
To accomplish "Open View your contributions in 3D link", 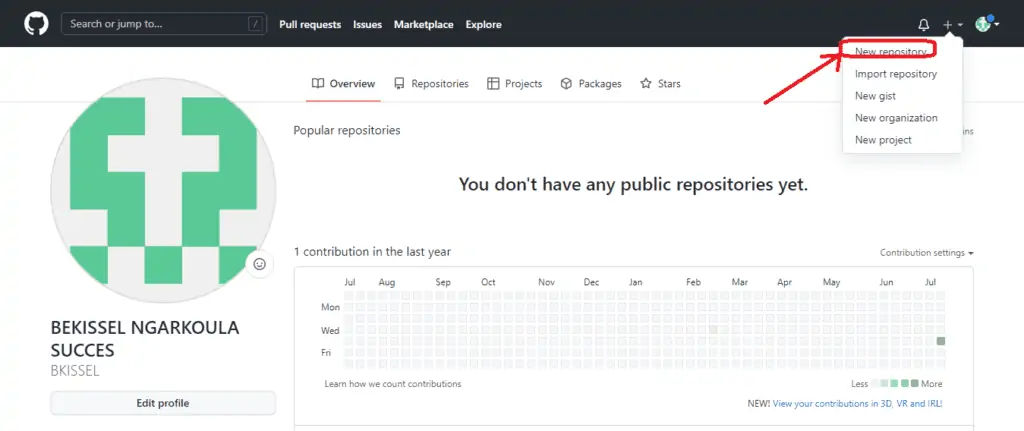I will pyautogui.click(x=857, y=404).
